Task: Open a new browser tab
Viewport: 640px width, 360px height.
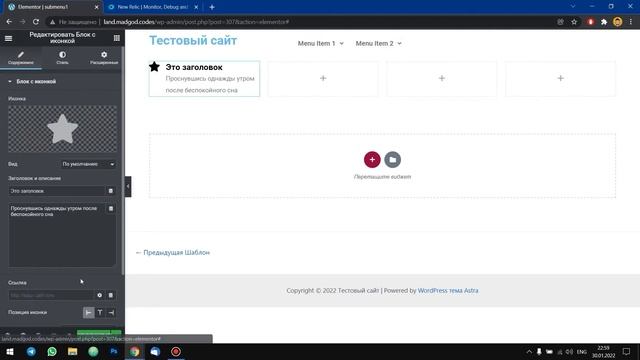Action: point(212,7)
